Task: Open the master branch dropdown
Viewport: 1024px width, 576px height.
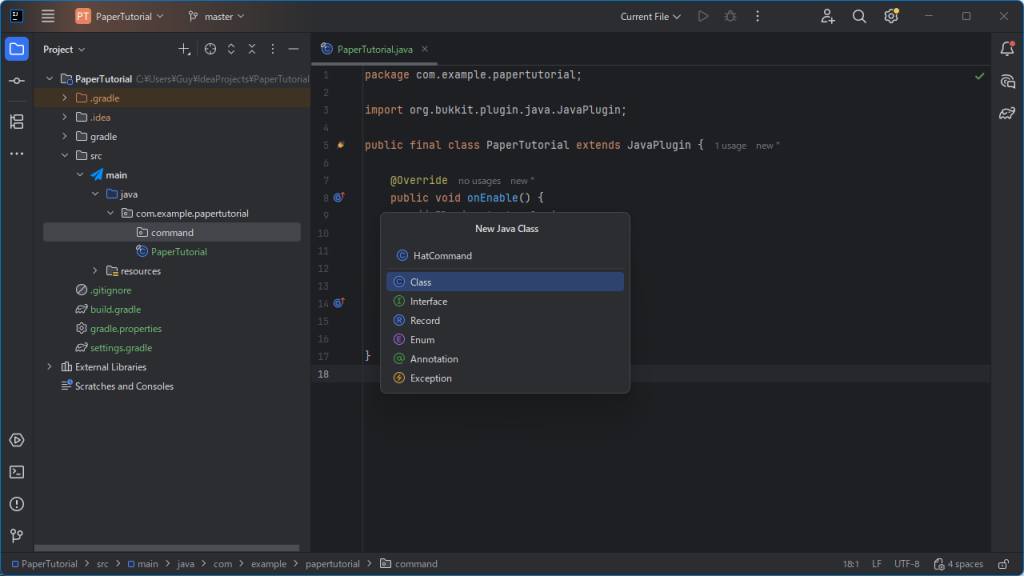Action: tap(216, 16)
